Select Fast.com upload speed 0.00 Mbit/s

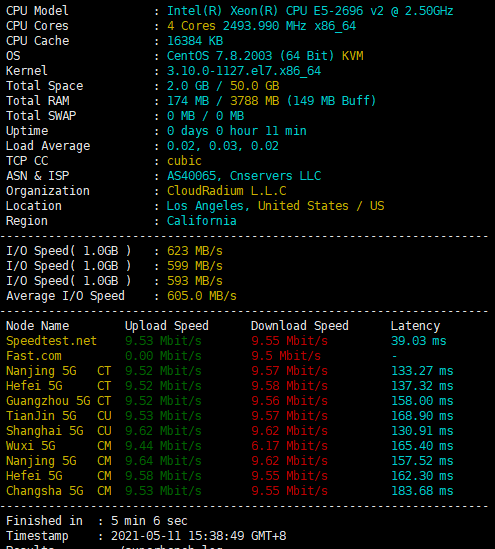point(163,356)
